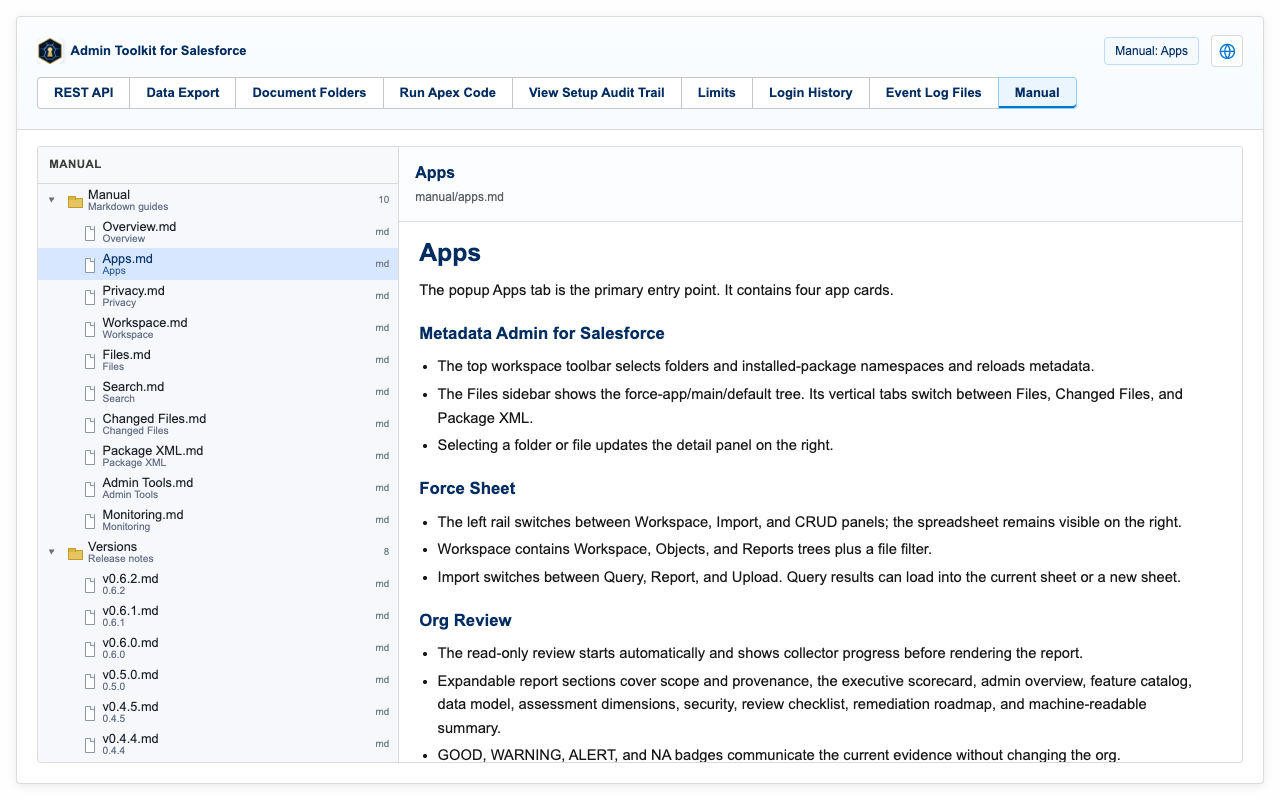Open the Monitoring.md guide
This screenshot has height=800, width=1280.
(218, 520)
